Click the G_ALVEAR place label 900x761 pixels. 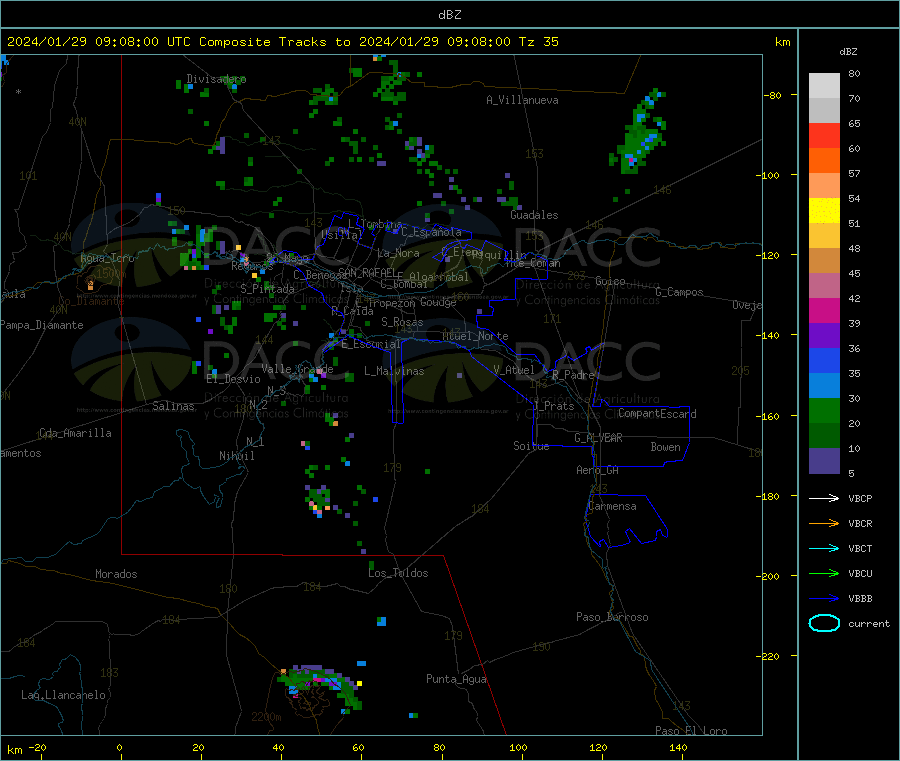point(598,438)
